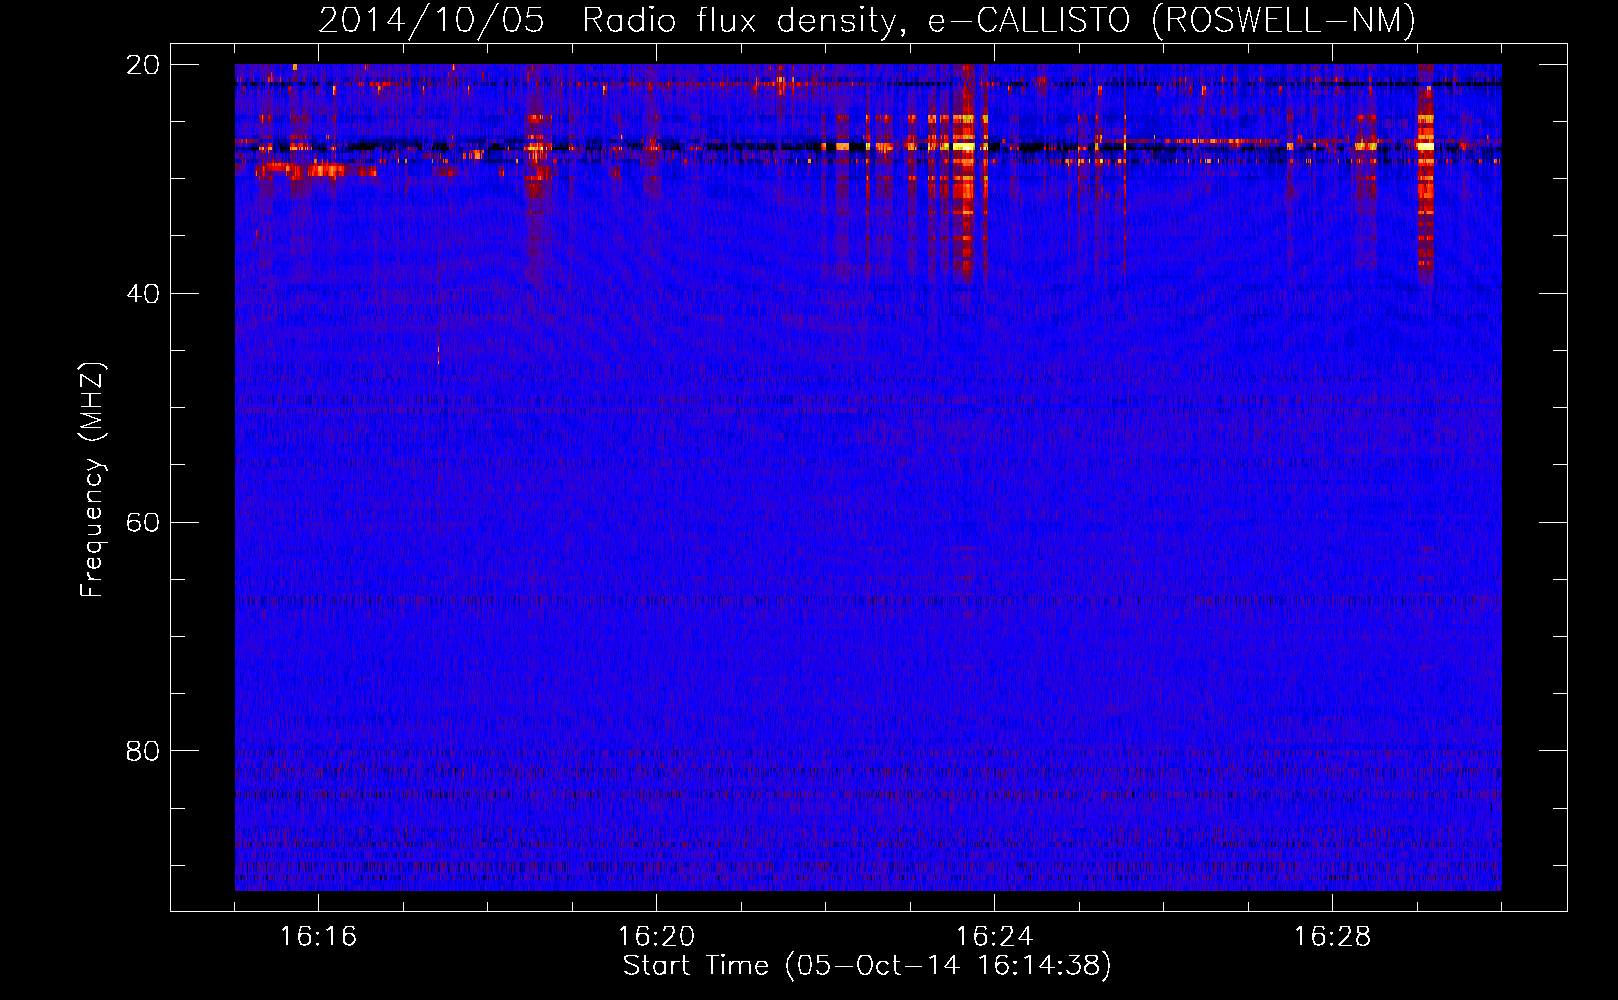Click the '16:24' time tick label
1618x1000 pixels.
pos(994,936)
